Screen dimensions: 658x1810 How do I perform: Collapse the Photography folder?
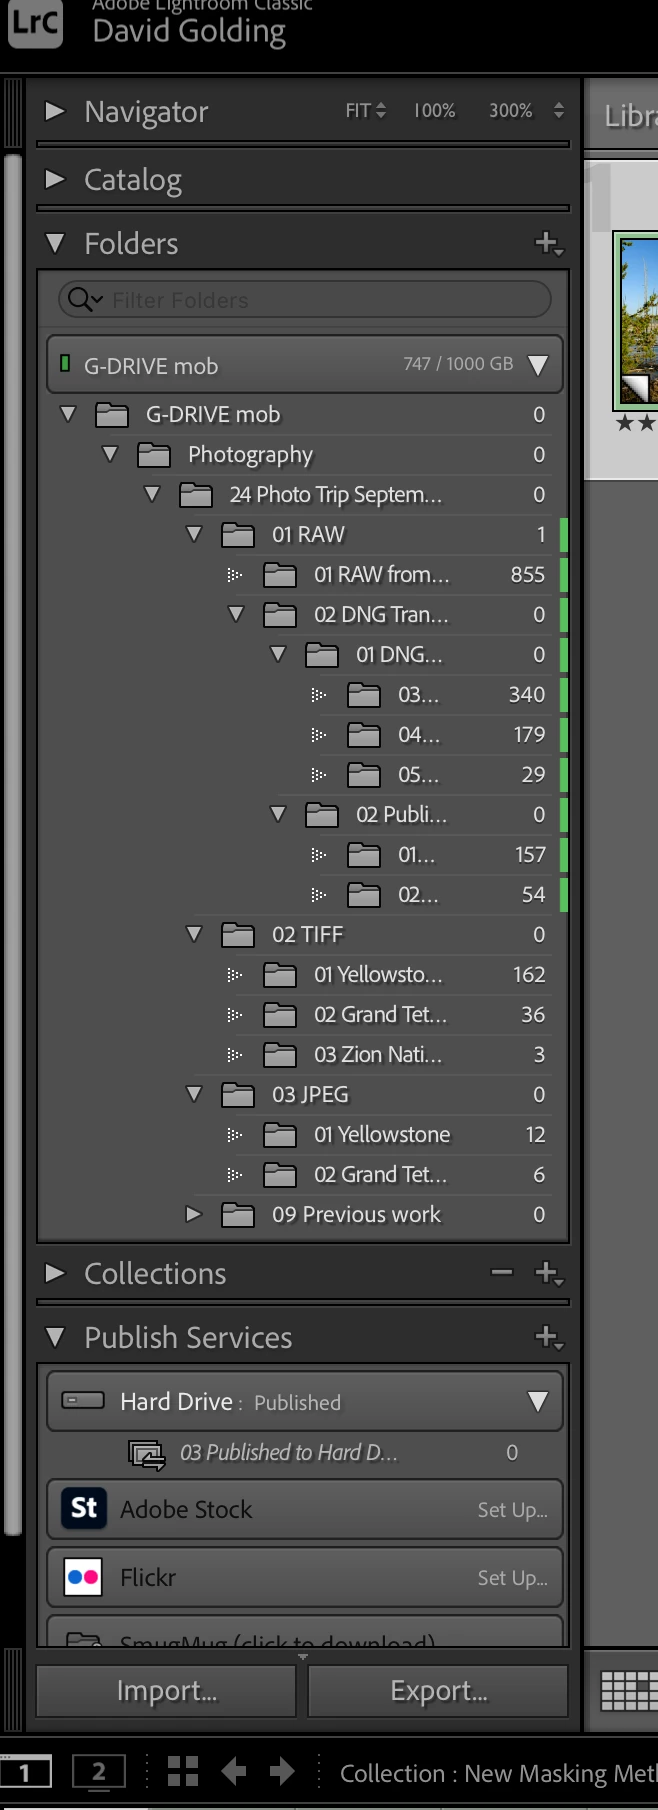click(110, 454)
